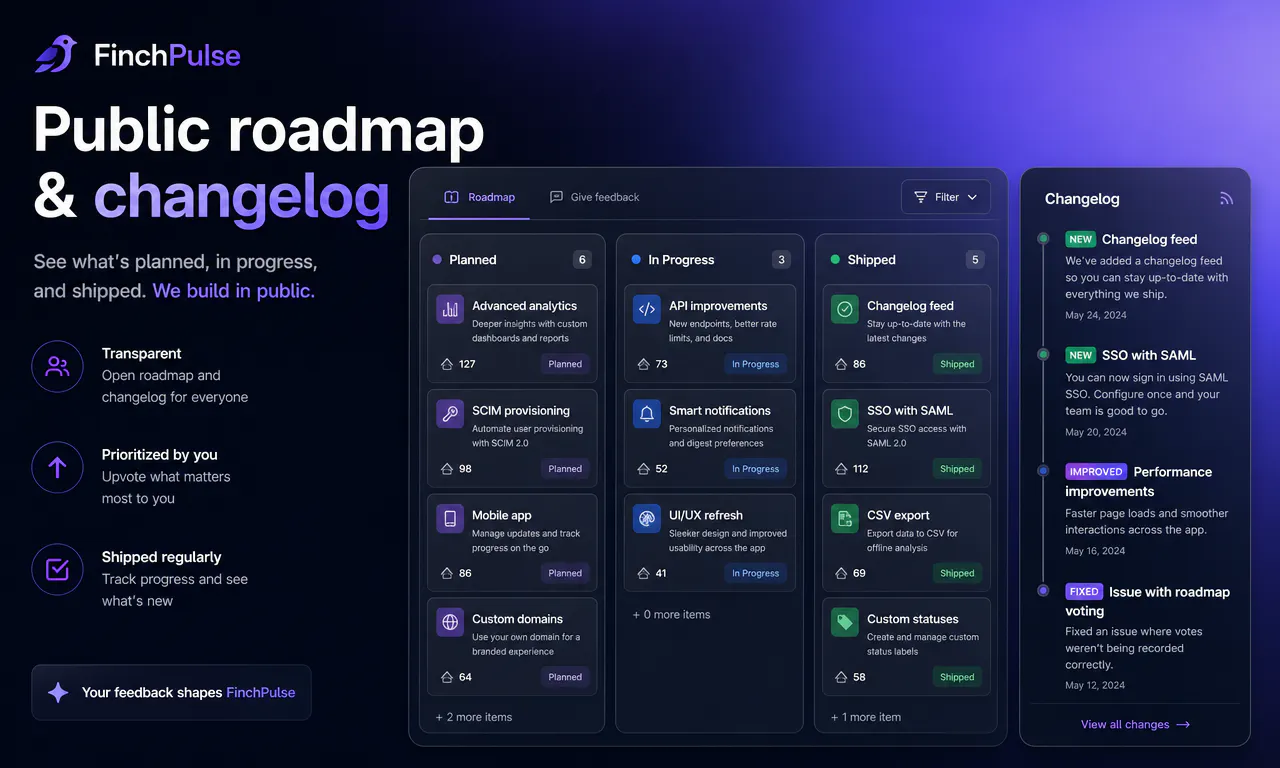Click the Shipped regularly checkbox icon
This screenshot has height=768, width=1280.
click(x=57, y=569)
